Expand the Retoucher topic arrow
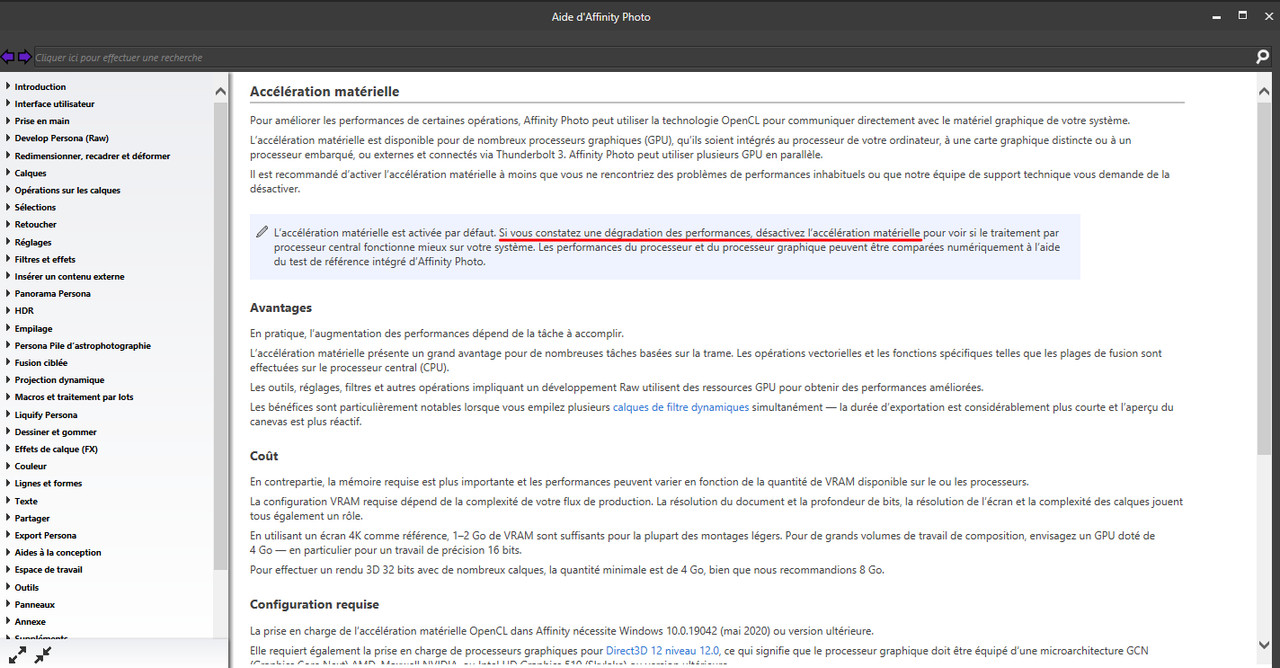This screenshot has height=668, width=1280. click(x=8, y=224)
